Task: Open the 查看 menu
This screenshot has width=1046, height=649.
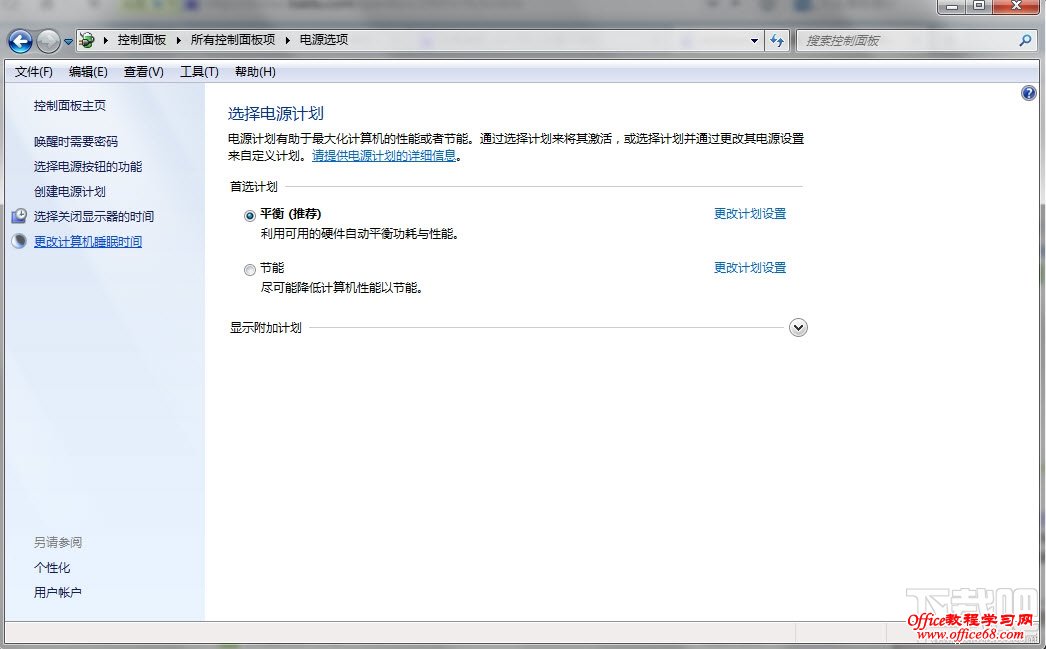Action: [x=142, y=71]
